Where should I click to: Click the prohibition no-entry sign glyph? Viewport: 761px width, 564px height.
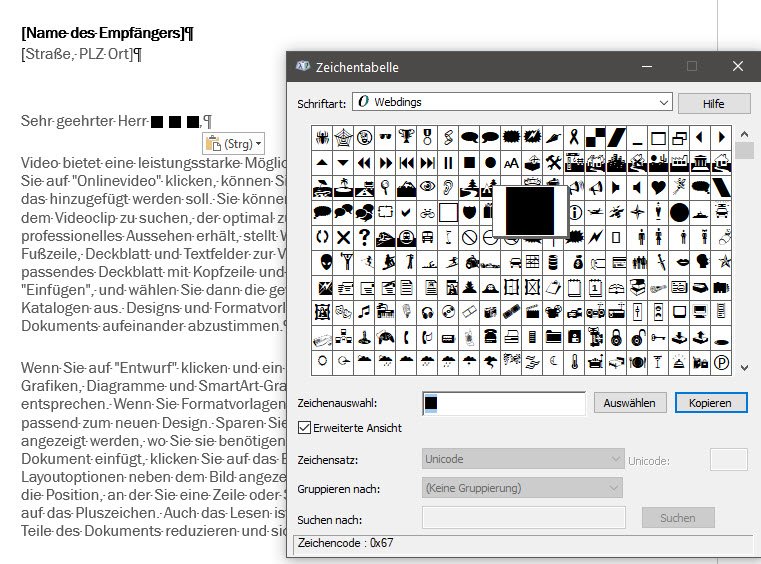coord(469,237)
